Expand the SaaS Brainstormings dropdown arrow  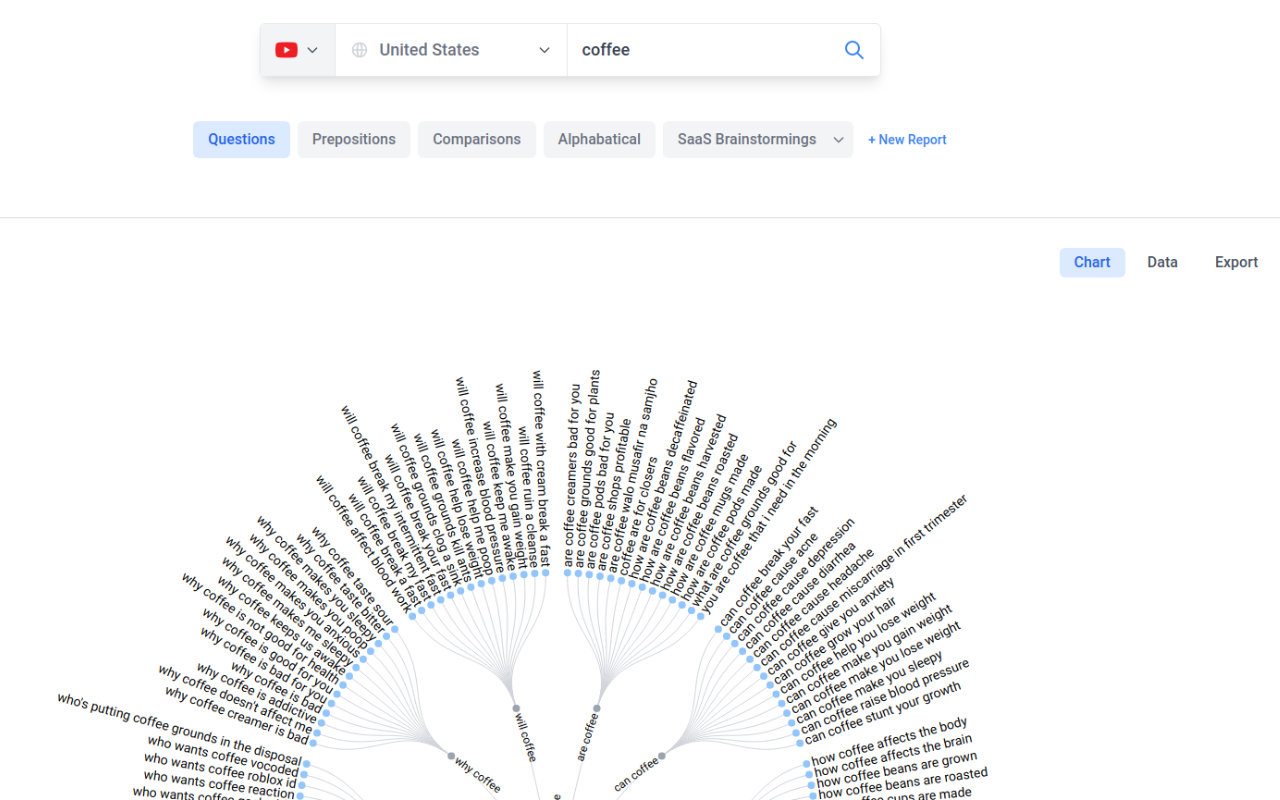pyautogui.click(x=838, y=140)
